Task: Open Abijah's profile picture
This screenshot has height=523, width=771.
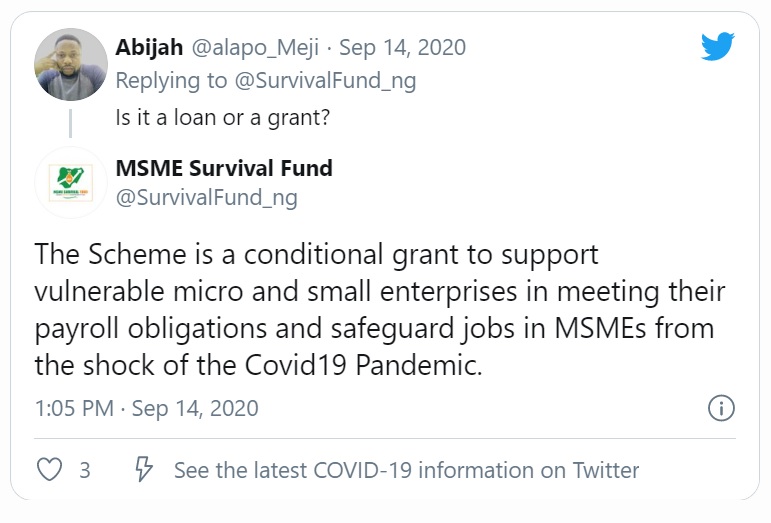Action: 70,64
